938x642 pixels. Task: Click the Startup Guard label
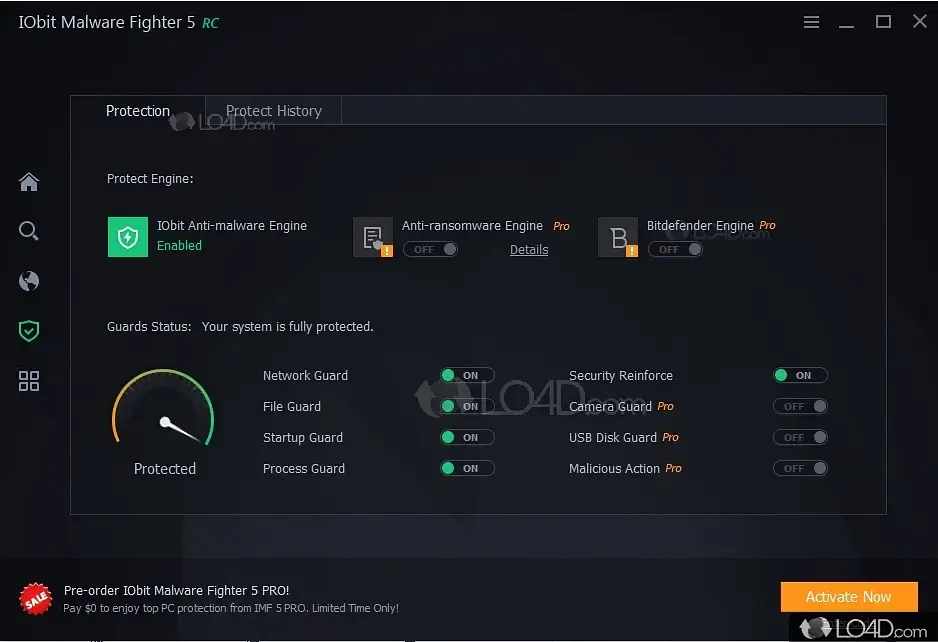303,438
